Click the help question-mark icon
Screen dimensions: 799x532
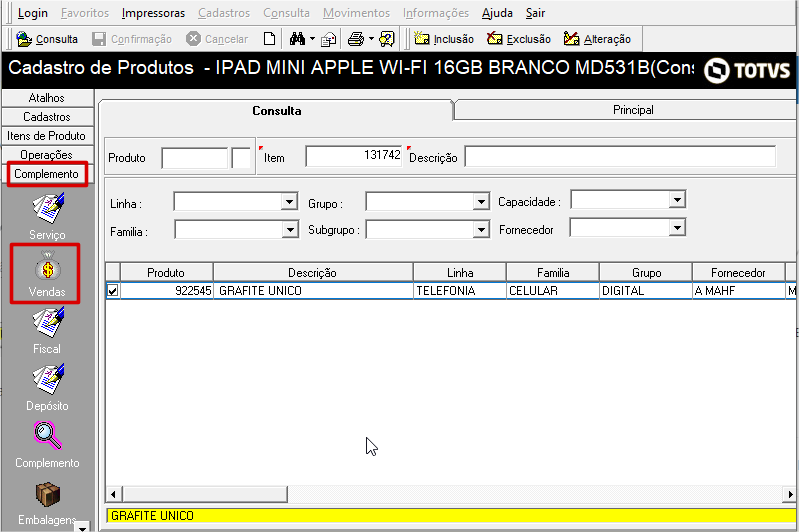click(387, 39)
